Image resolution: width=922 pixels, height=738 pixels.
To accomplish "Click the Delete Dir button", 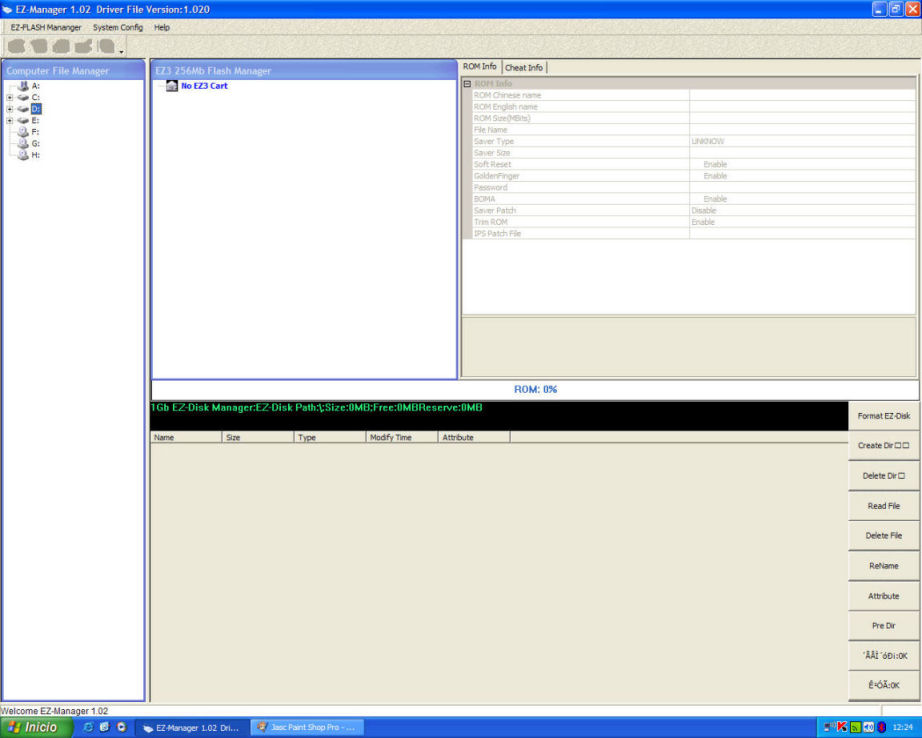I will click(x=883, y=476).
